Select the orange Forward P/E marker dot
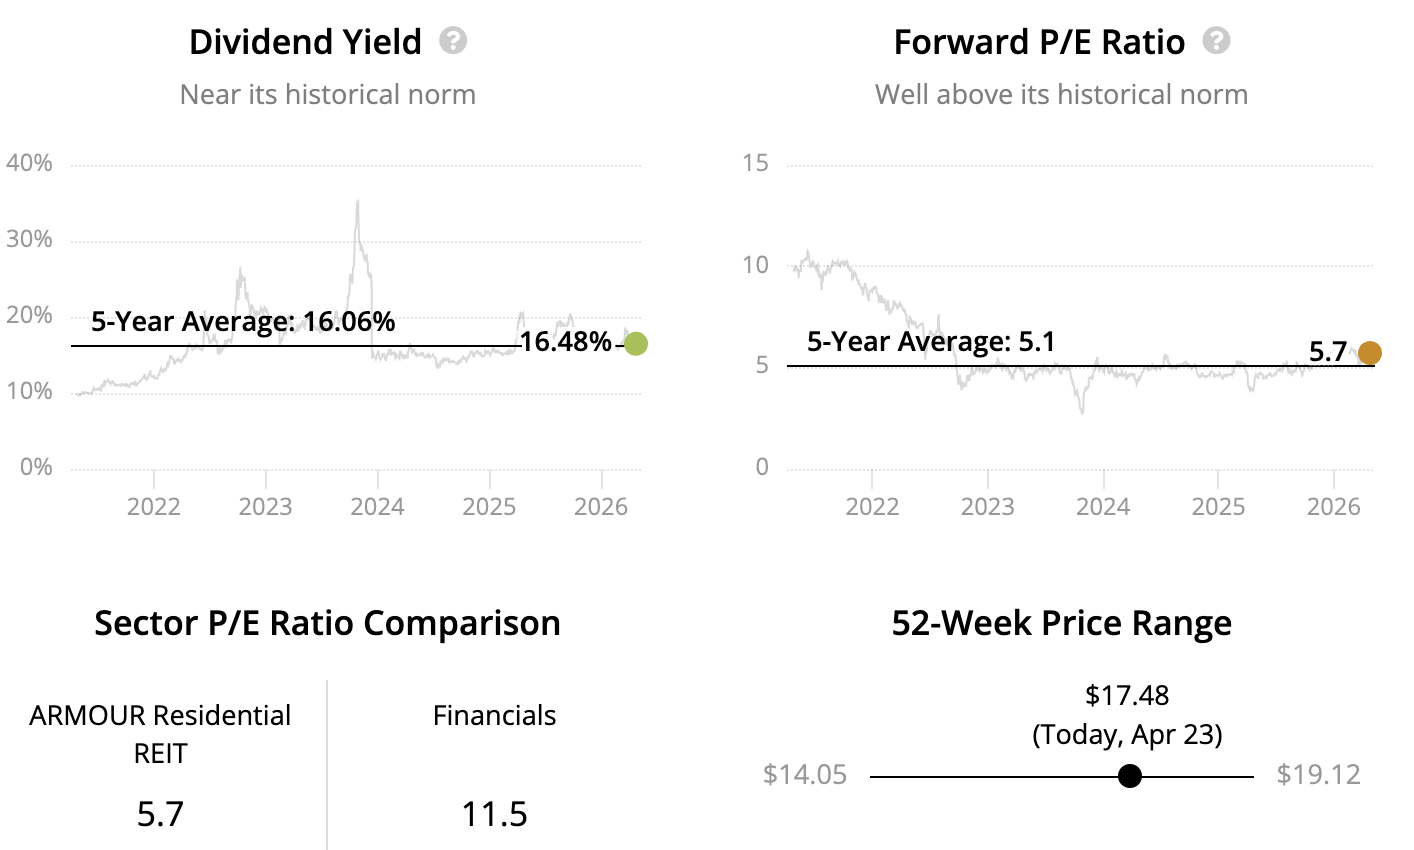The height and width of the screenshot is (850, 1414). [1370, 352]
